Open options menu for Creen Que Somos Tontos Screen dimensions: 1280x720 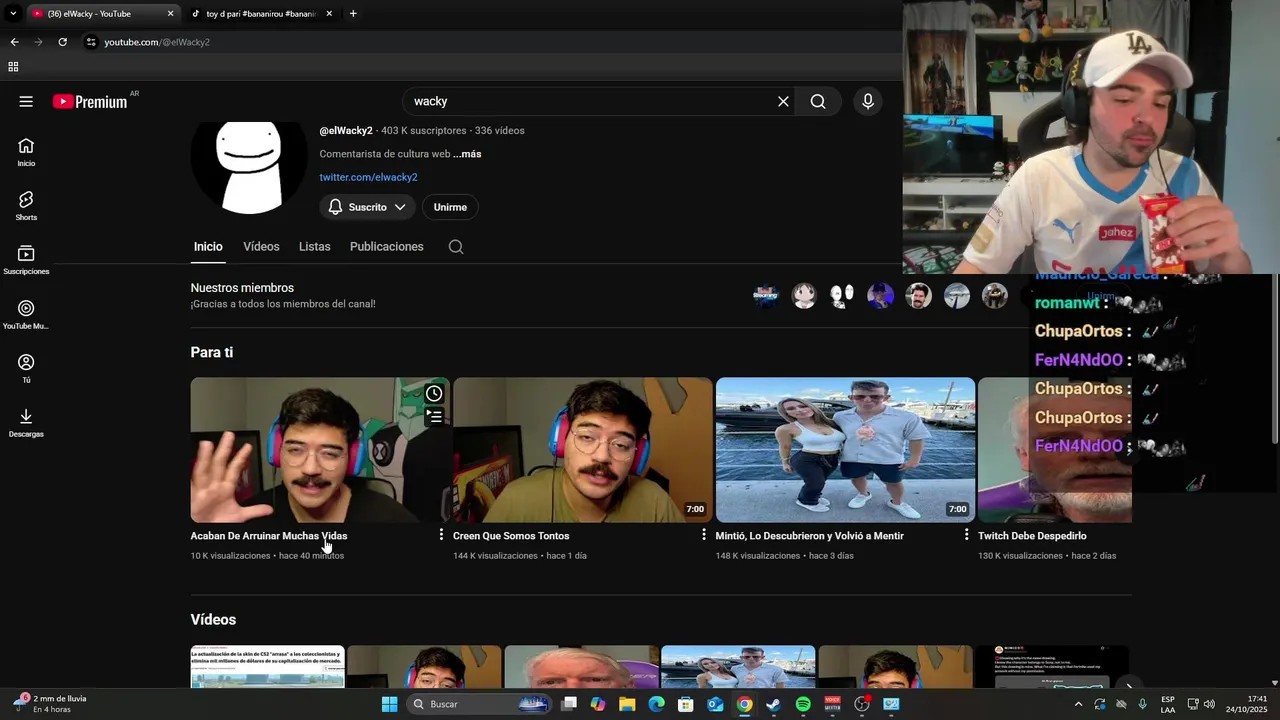(704, 535)
